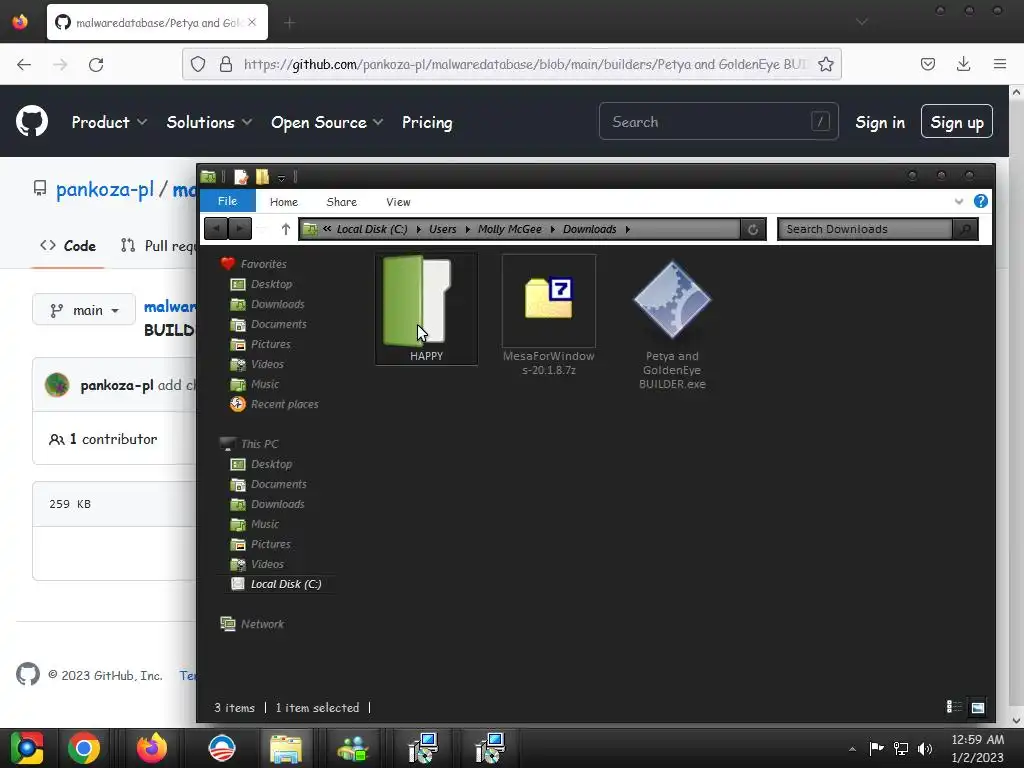Open Explorer Share ribbon tab

pos(342,202)
